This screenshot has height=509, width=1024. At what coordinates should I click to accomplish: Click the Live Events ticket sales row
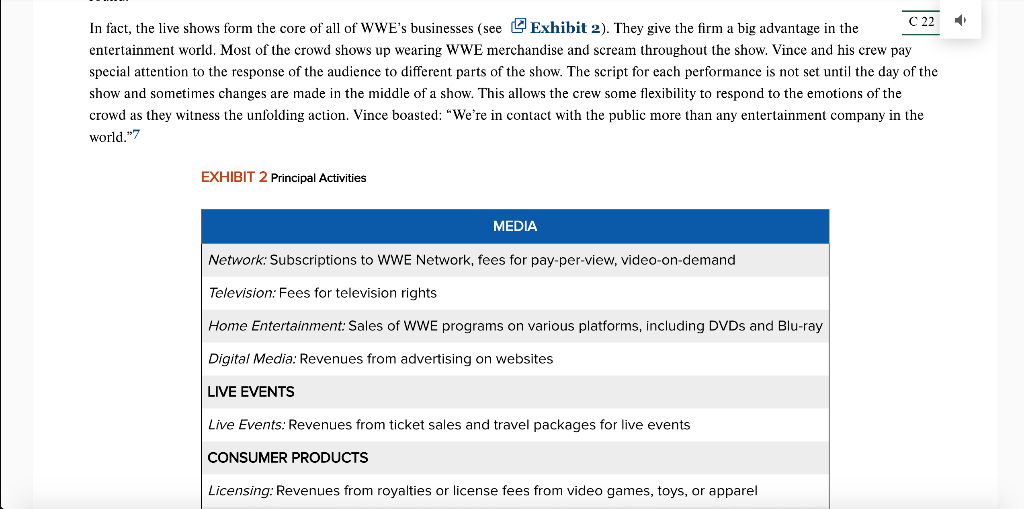515,425
